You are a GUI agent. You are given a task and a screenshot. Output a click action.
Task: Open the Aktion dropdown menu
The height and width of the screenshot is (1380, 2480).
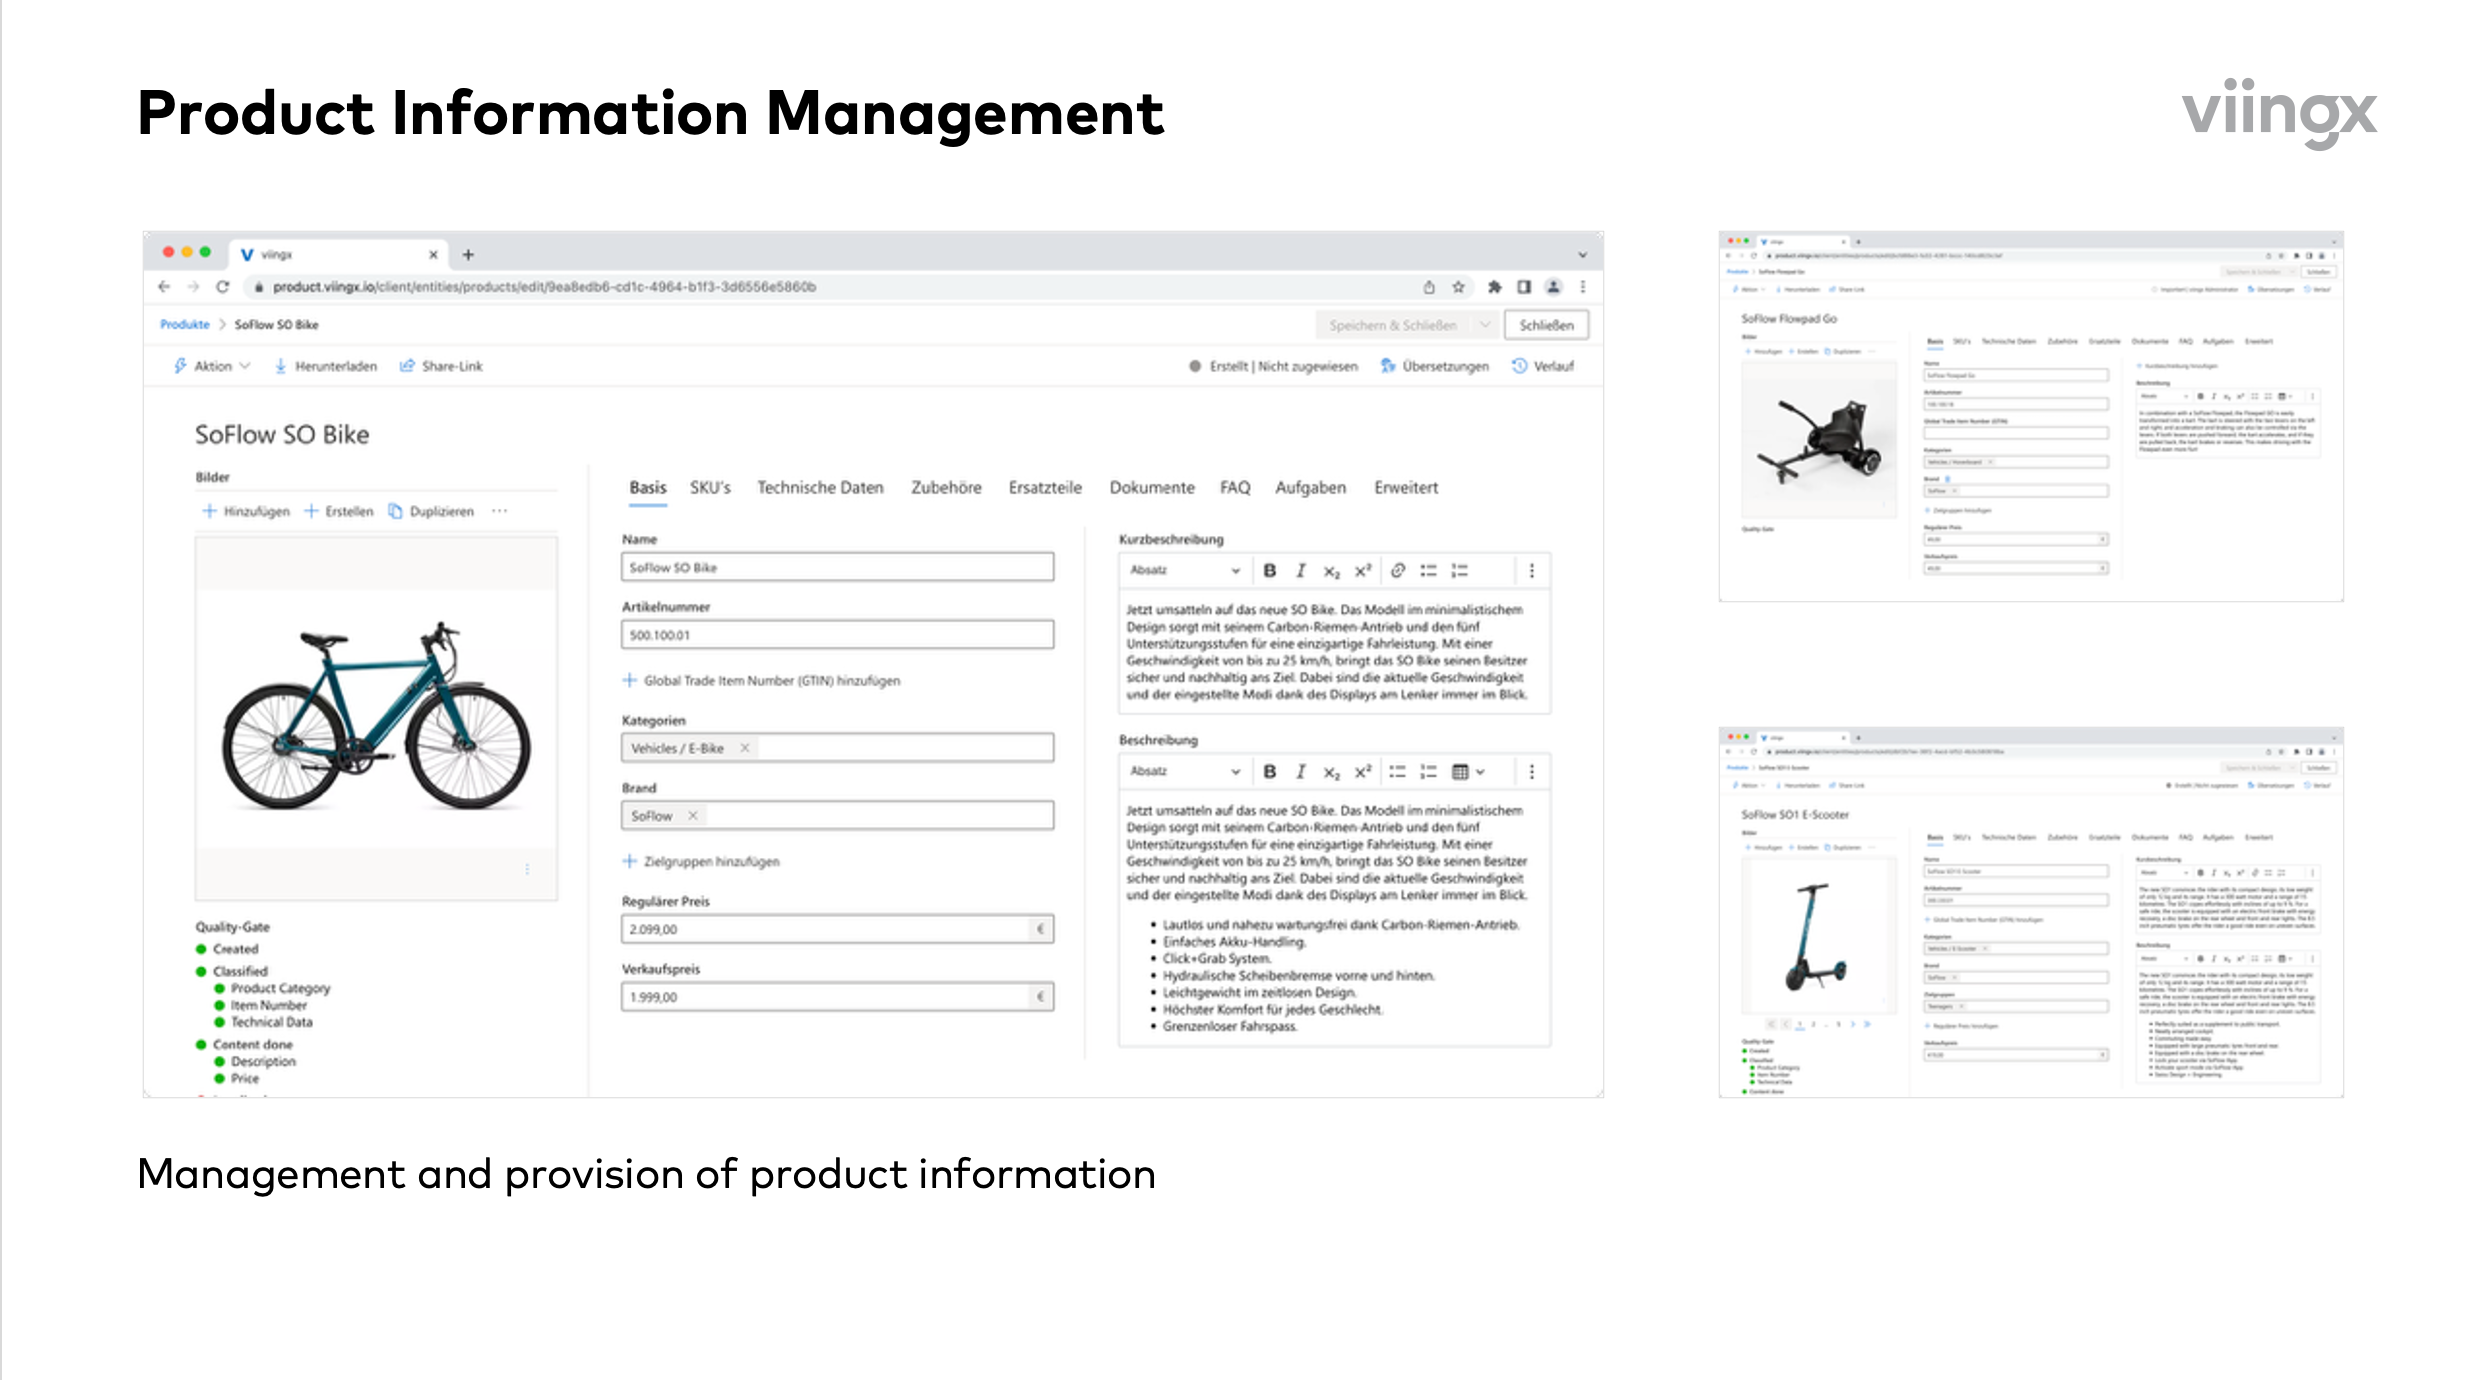[212, 366]
